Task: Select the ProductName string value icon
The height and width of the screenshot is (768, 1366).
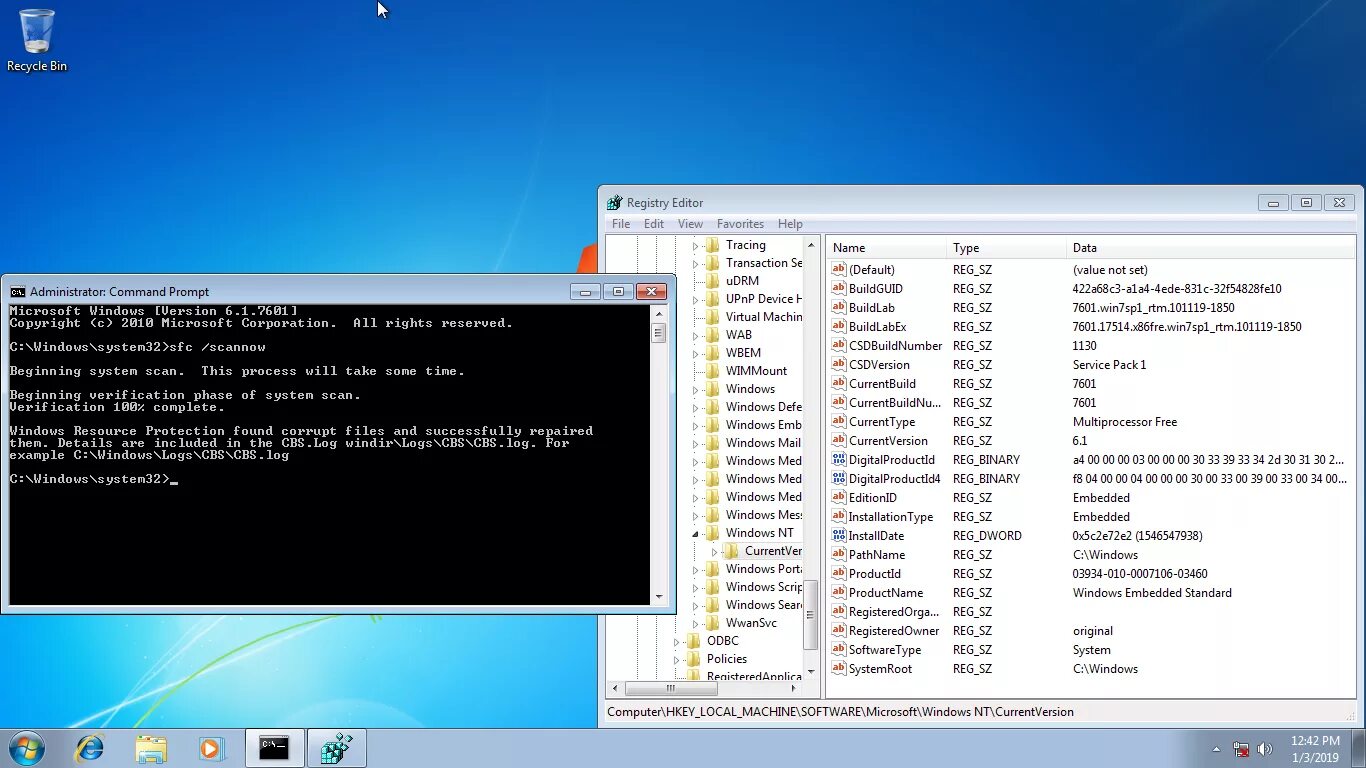Action: (839, 593)
